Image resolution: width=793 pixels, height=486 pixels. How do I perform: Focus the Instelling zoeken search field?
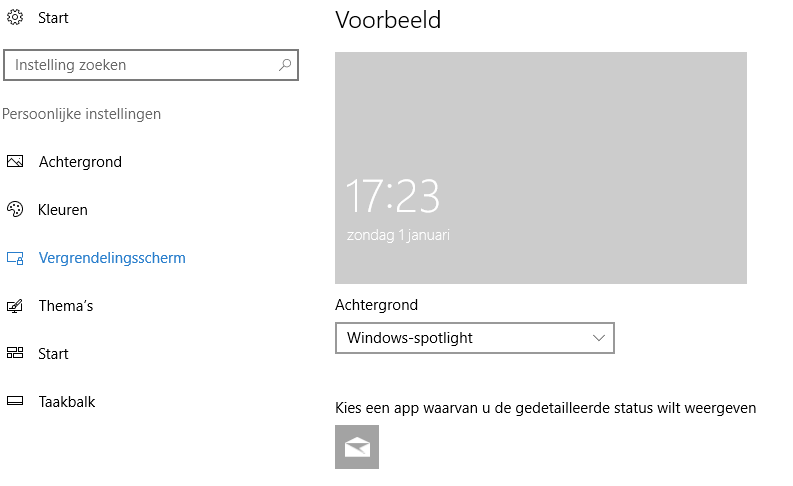click(x=151, y=65)
